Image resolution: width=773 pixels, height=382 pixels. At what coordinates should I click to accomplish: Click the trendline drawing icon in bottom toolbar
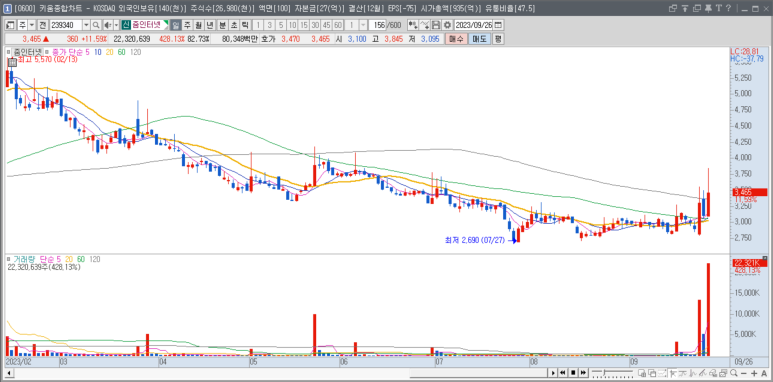click(x=703, y=373)
